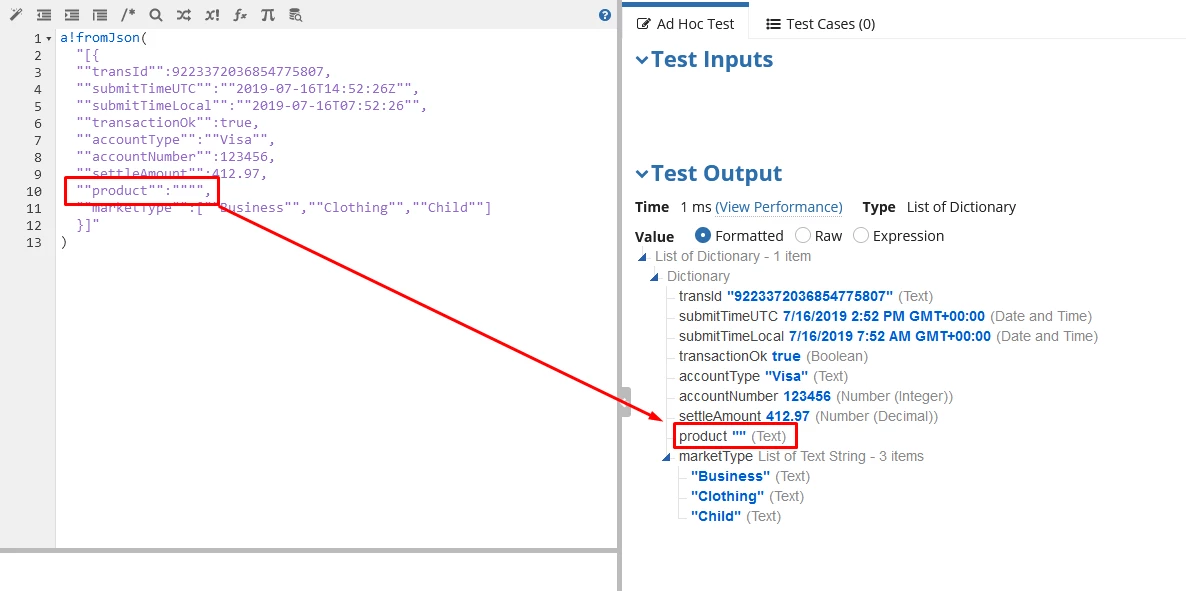
Task: Click the panel splitter handle between editor and test pane
Action: coord(624,402)
